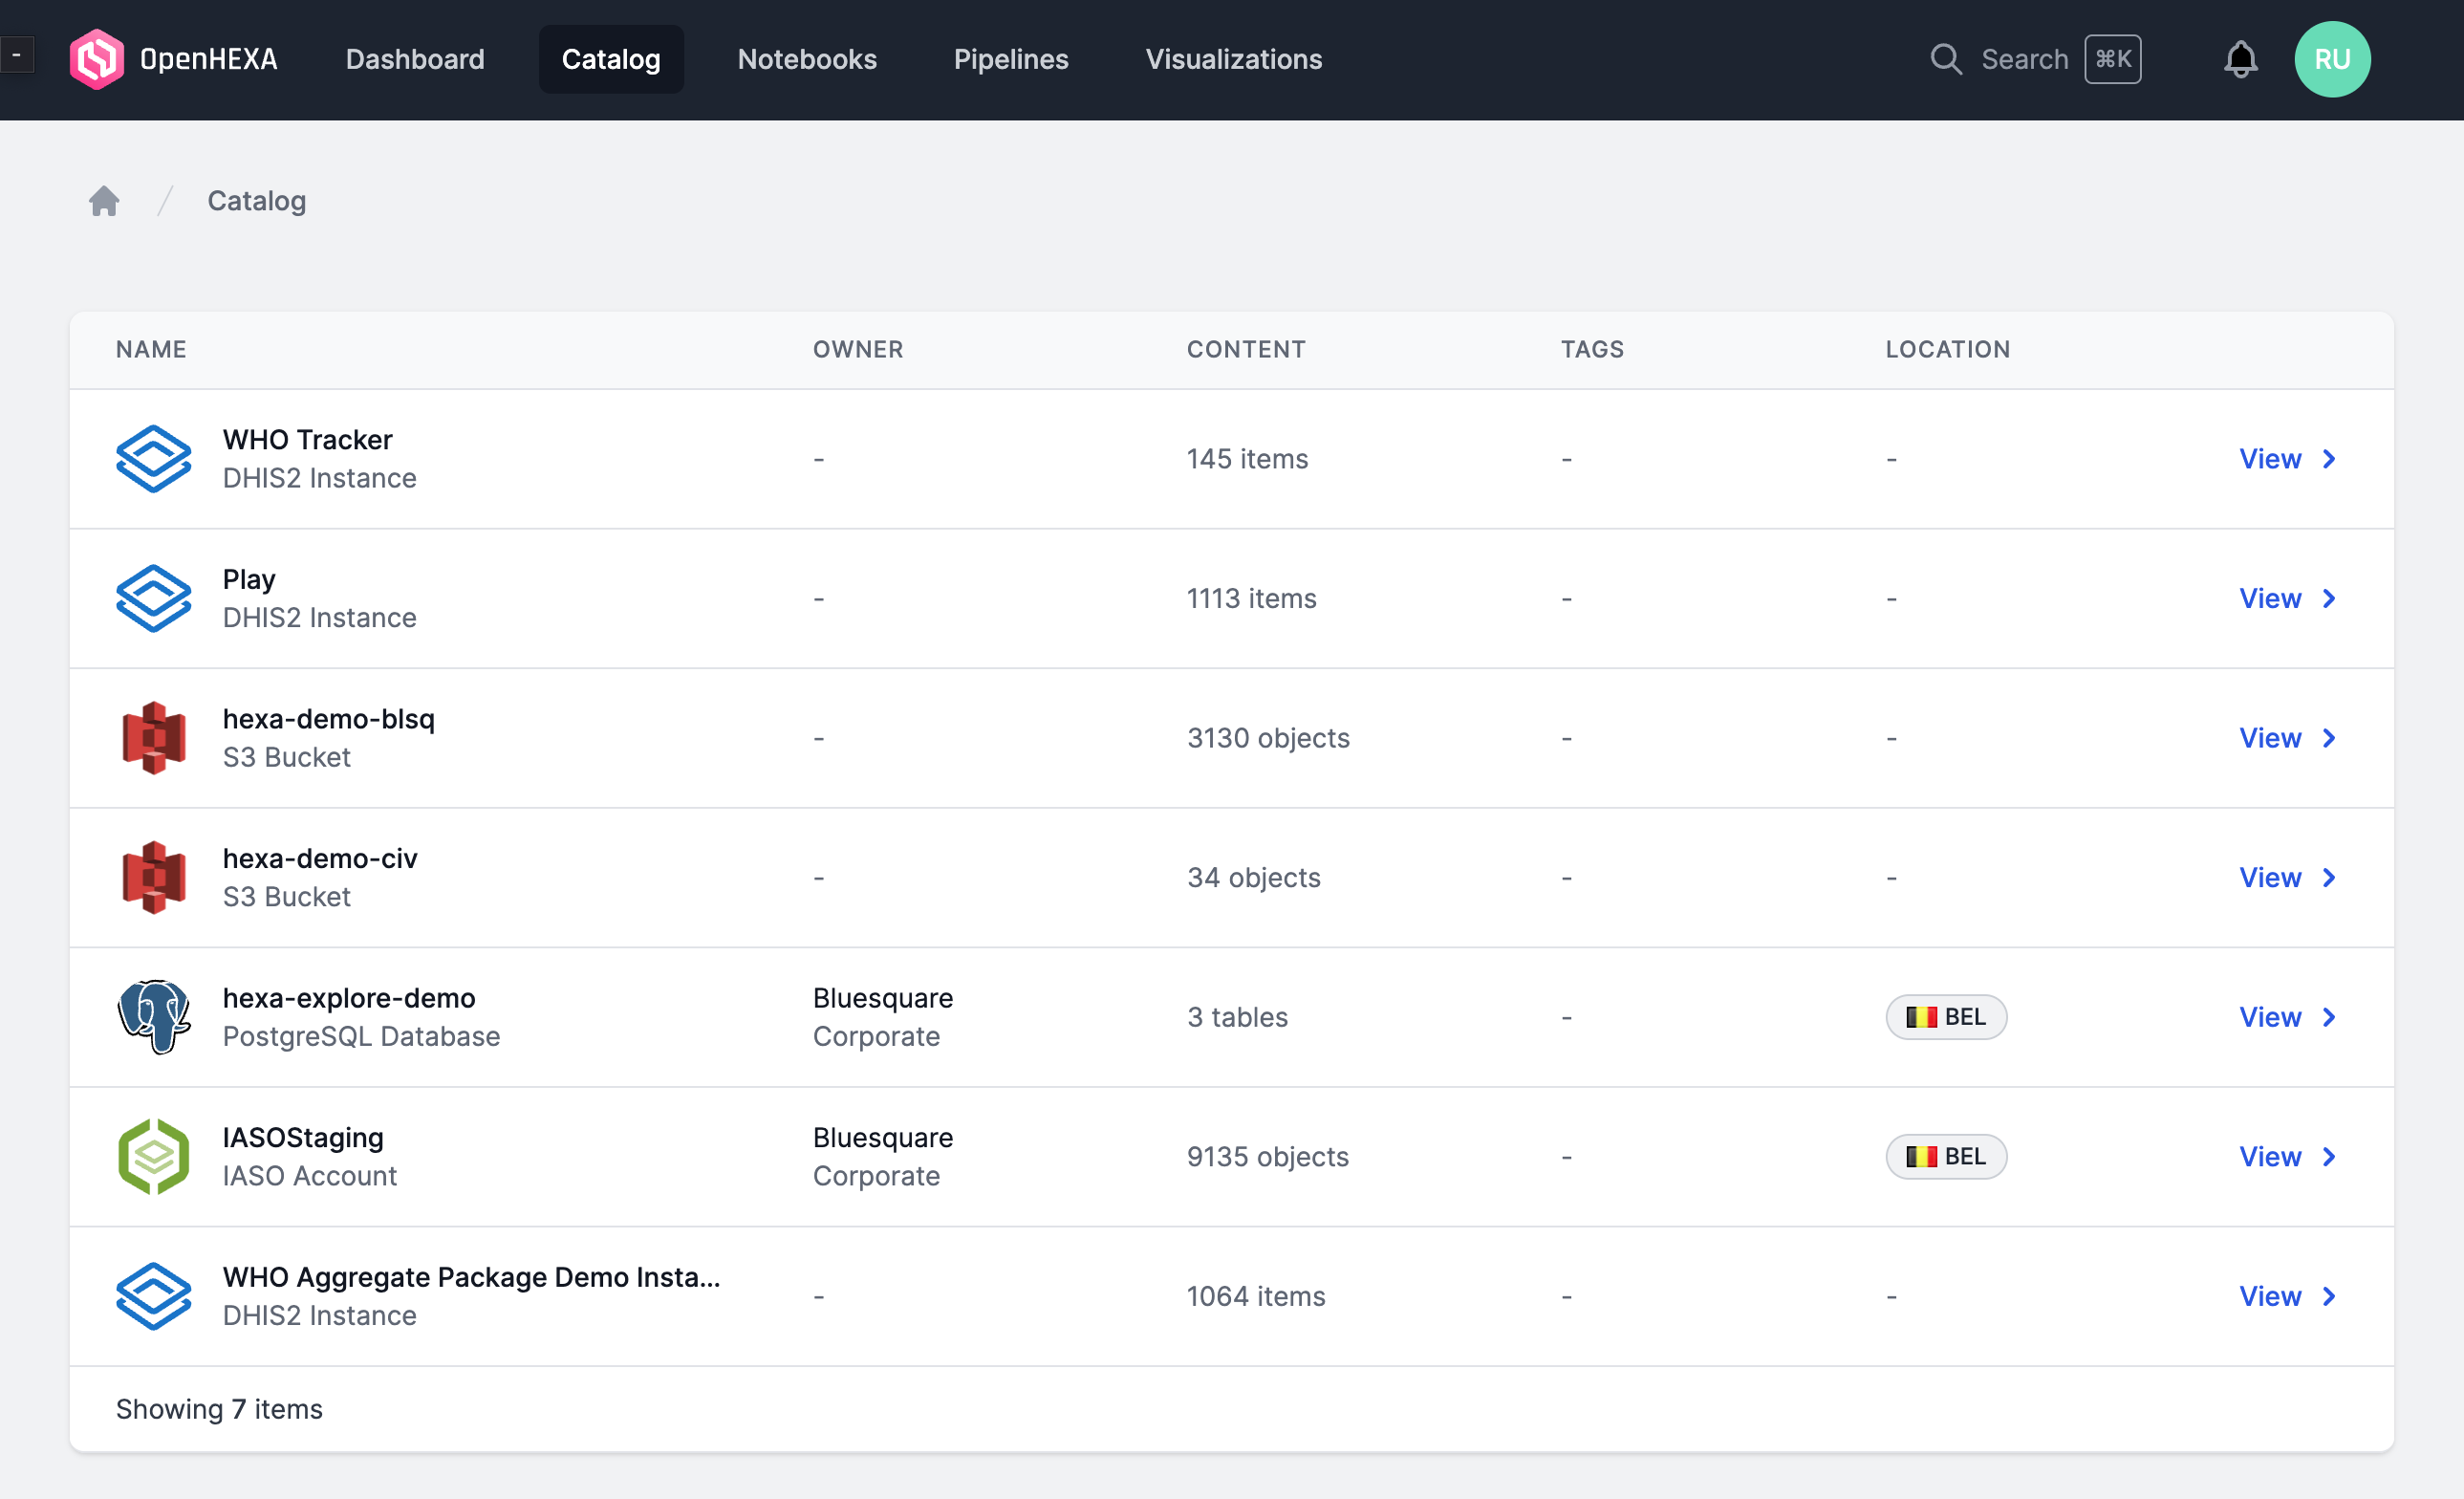
Task: Click the WHO Tracker name text
Action: click(307, 440)
